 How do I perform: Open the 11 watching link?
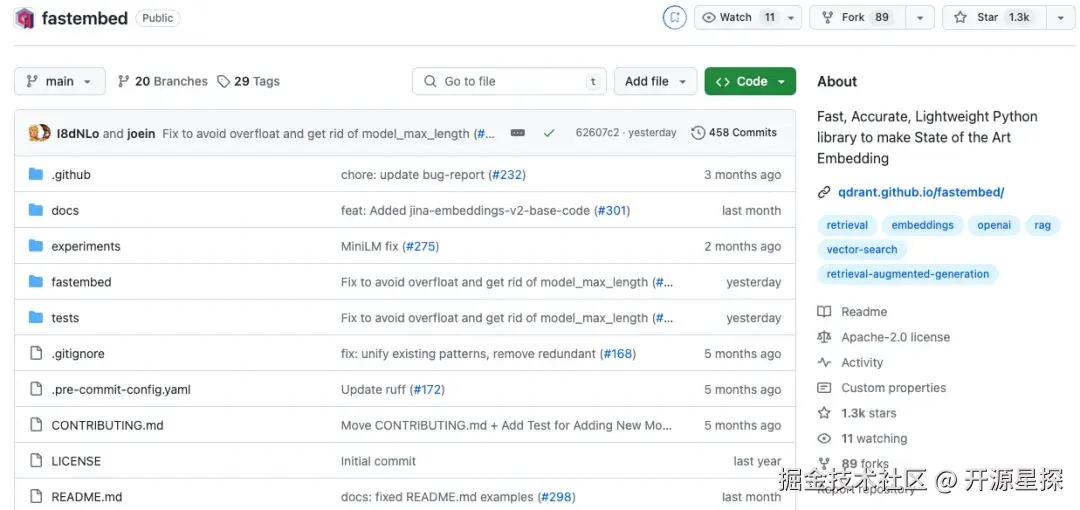[x=874, y=438]
